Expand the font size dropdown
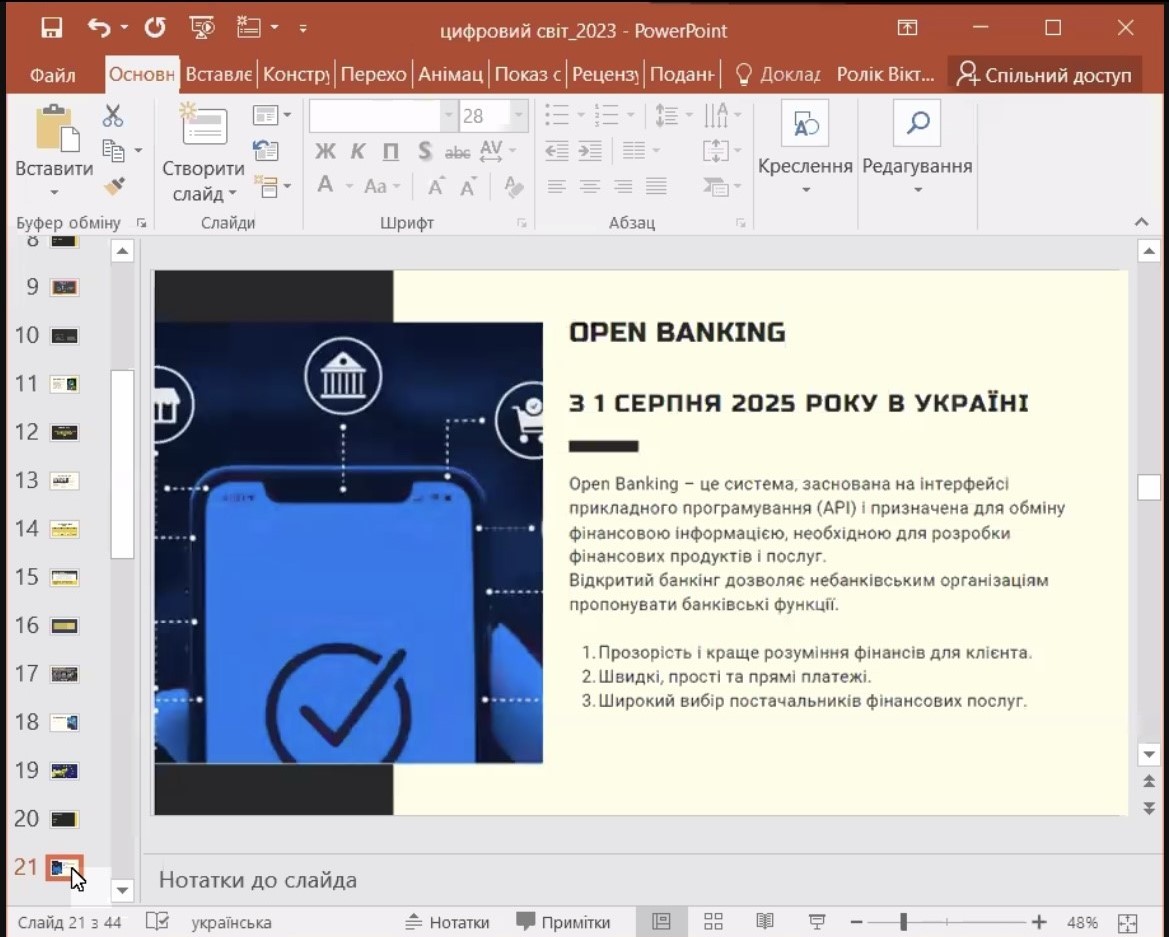The width and height of the screenshot is (1169, 937). pyautogui.click(x=518, y=116)
